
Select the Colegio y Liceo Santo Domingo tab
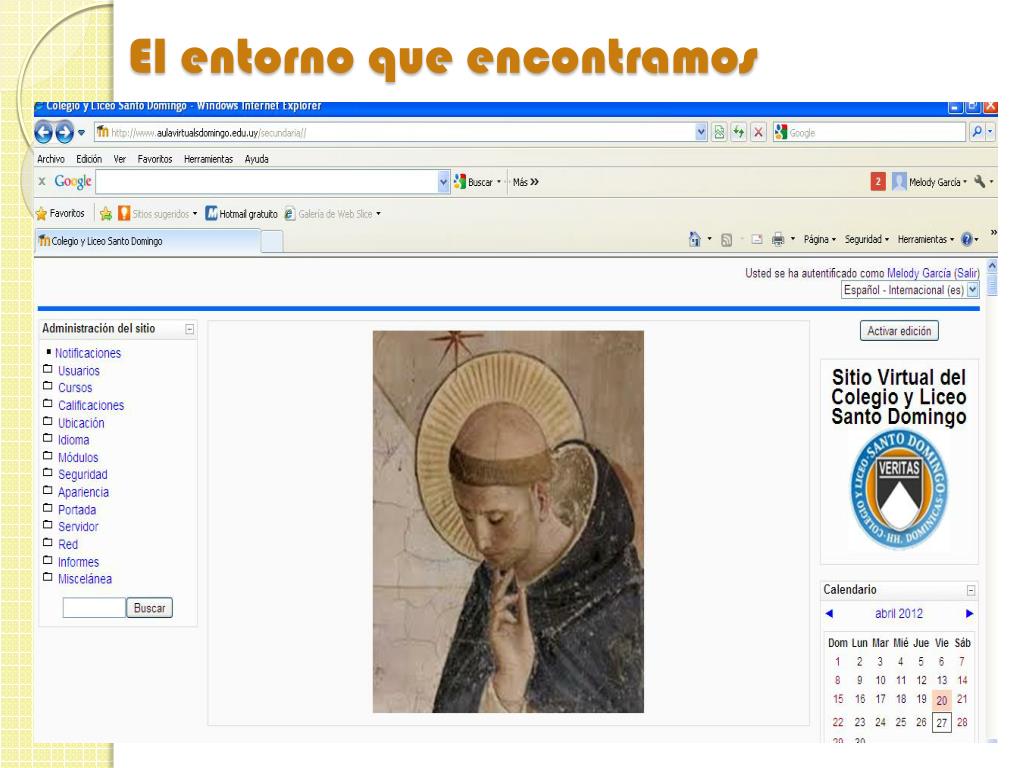pos(148,241)
